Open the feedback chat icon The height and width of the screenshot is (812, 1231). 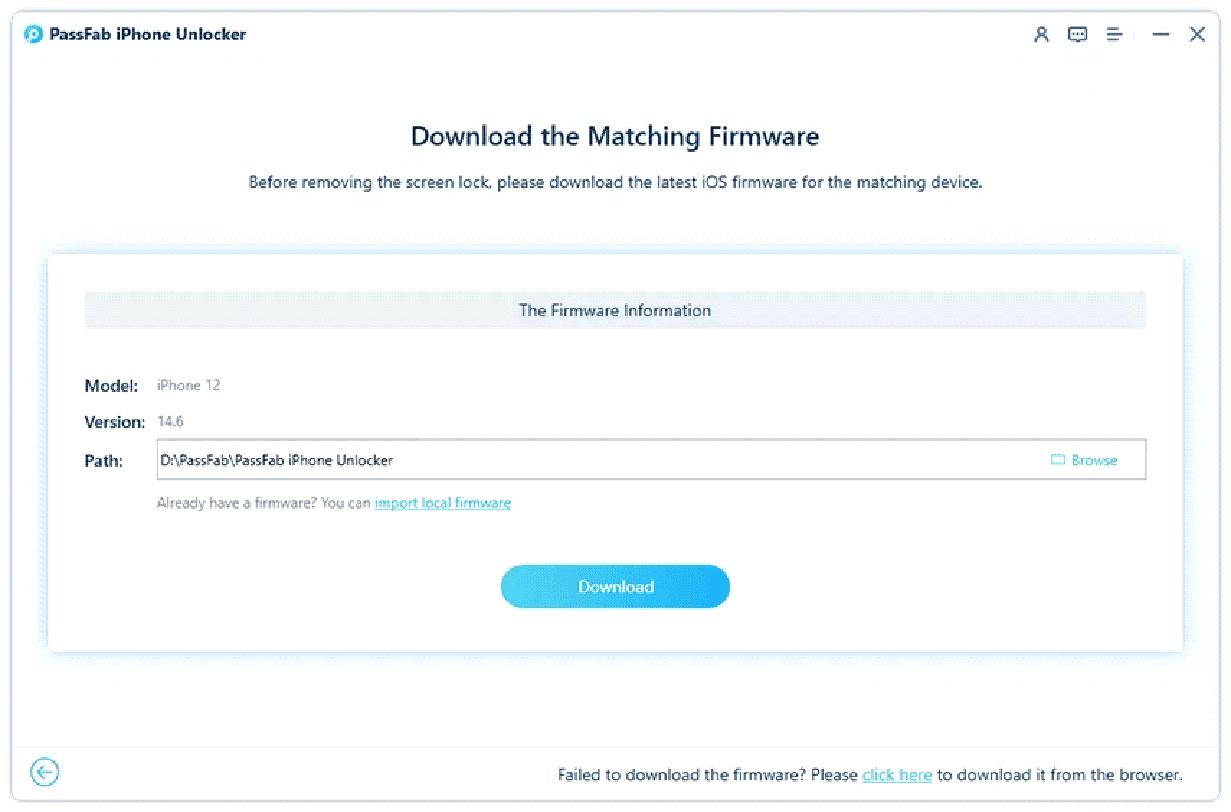(1077, 34)
